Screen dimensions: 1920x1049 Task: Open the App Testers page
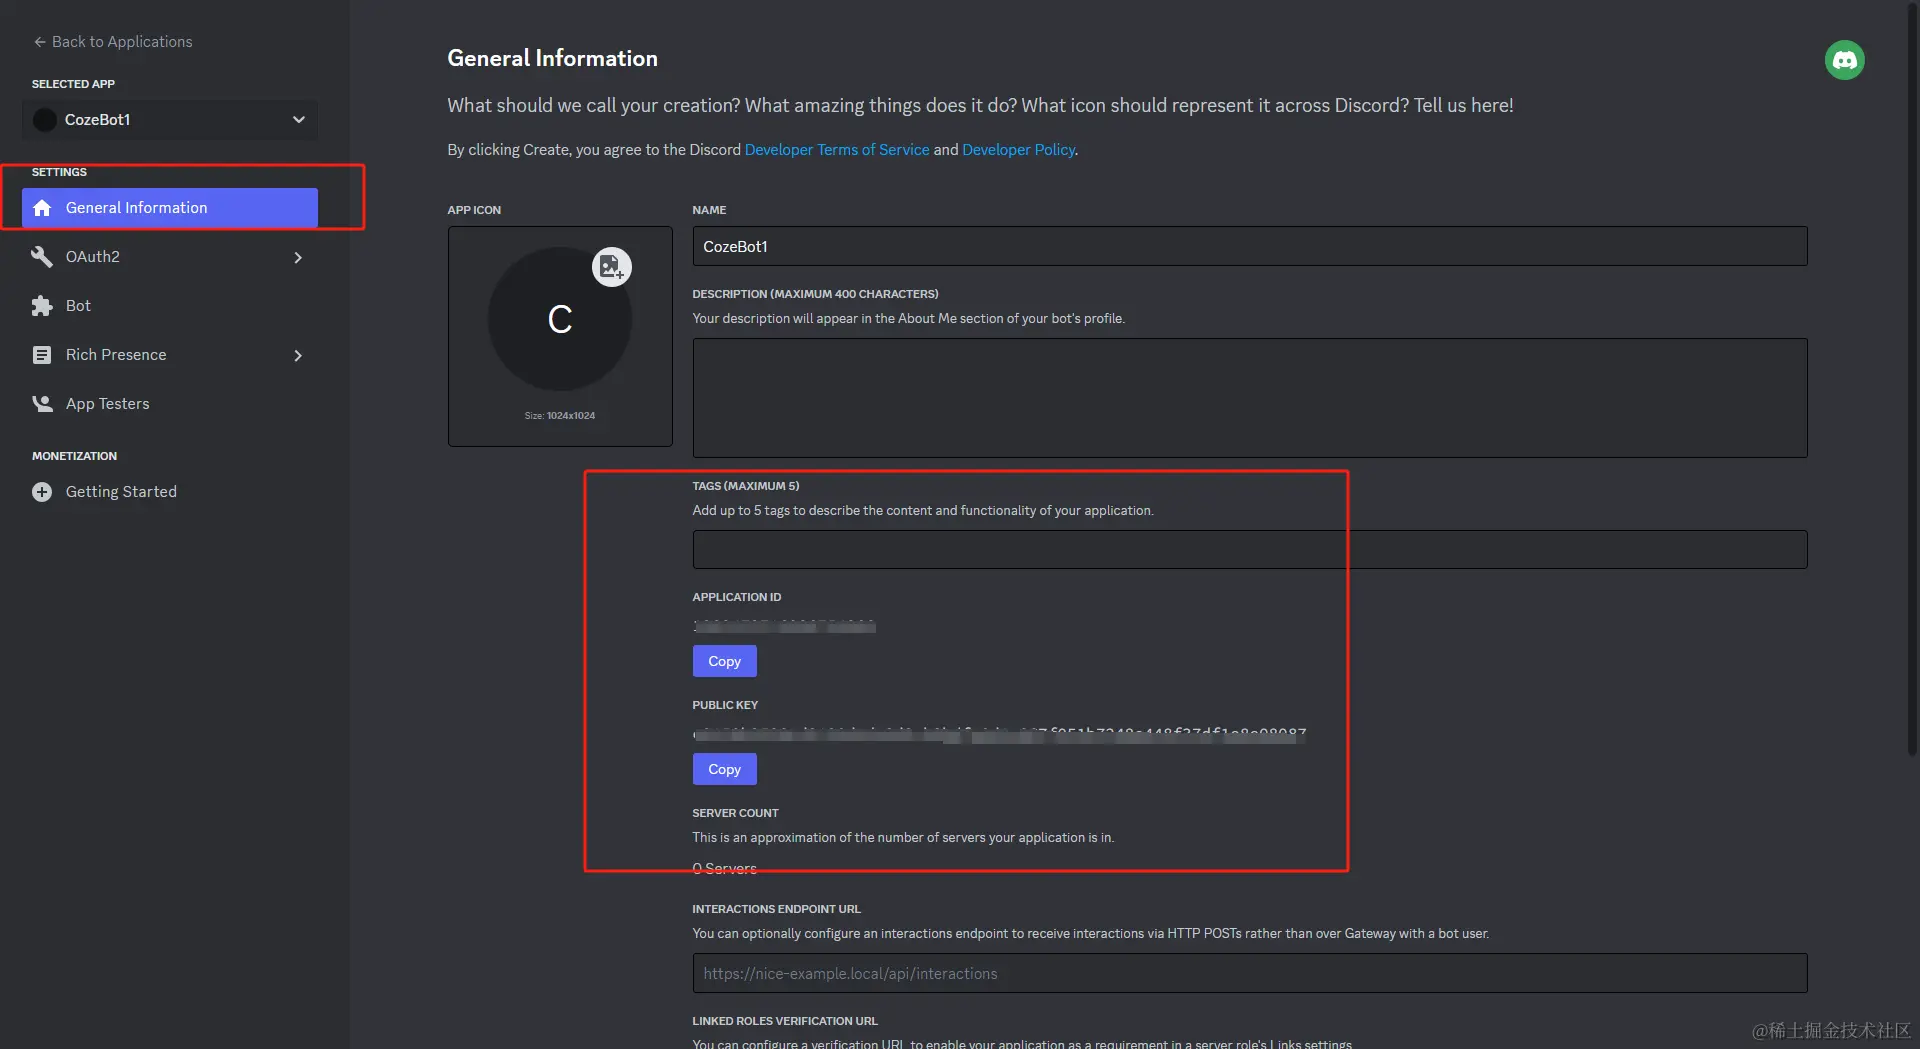coord(170,404)
